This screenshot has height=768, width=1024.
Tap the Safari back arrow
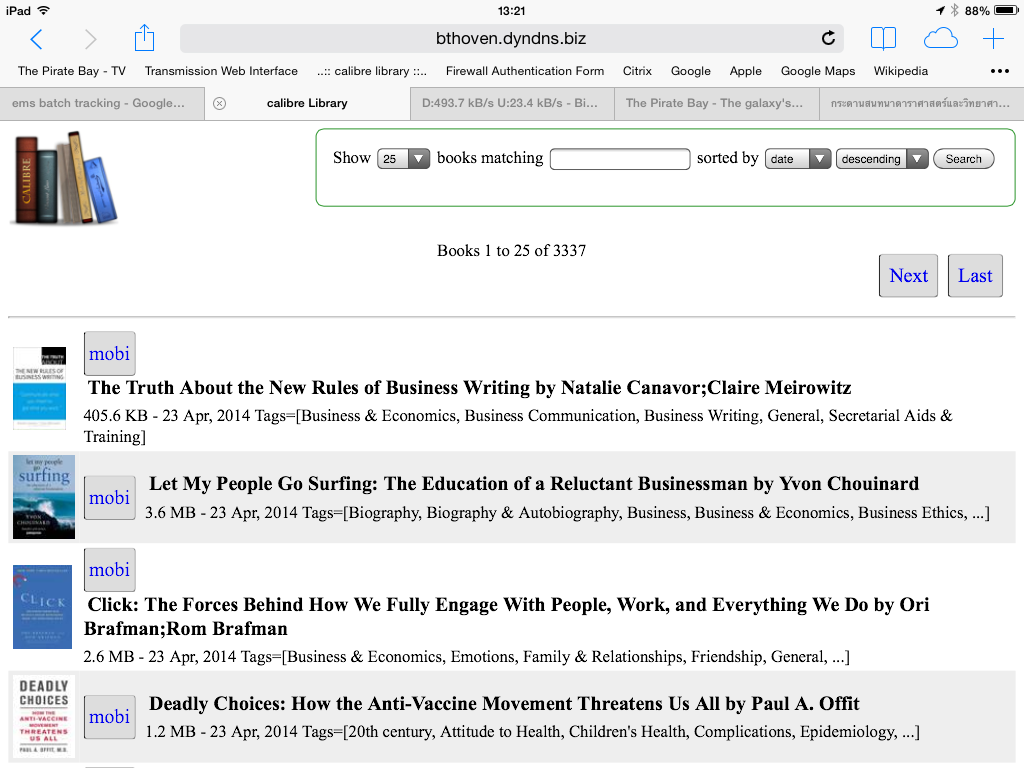[x=37, y=39]
